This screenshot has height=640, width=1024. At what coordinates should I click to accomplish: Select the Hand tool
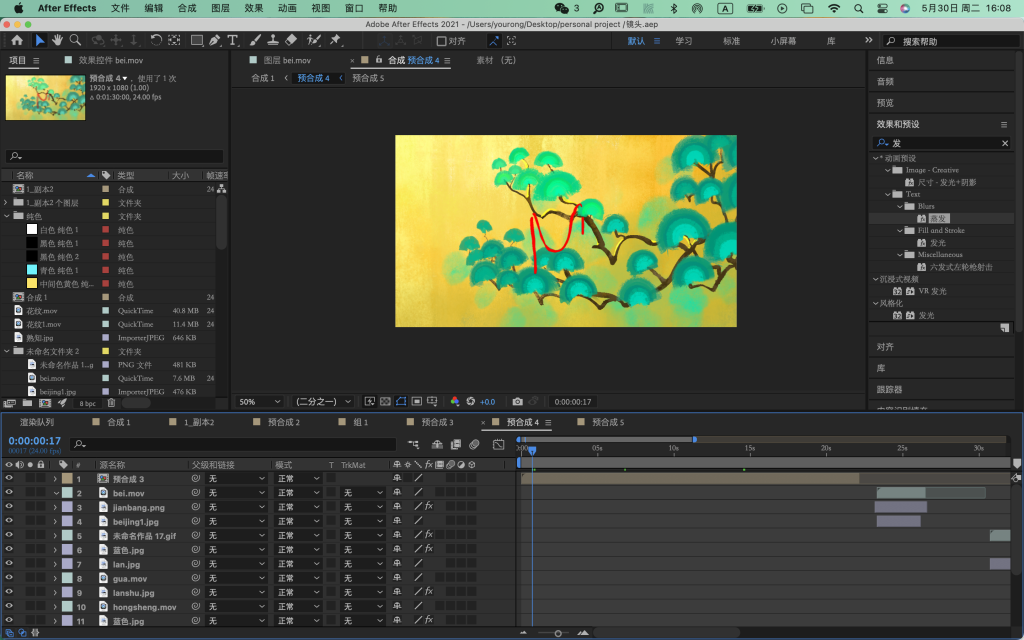(57, 40)
